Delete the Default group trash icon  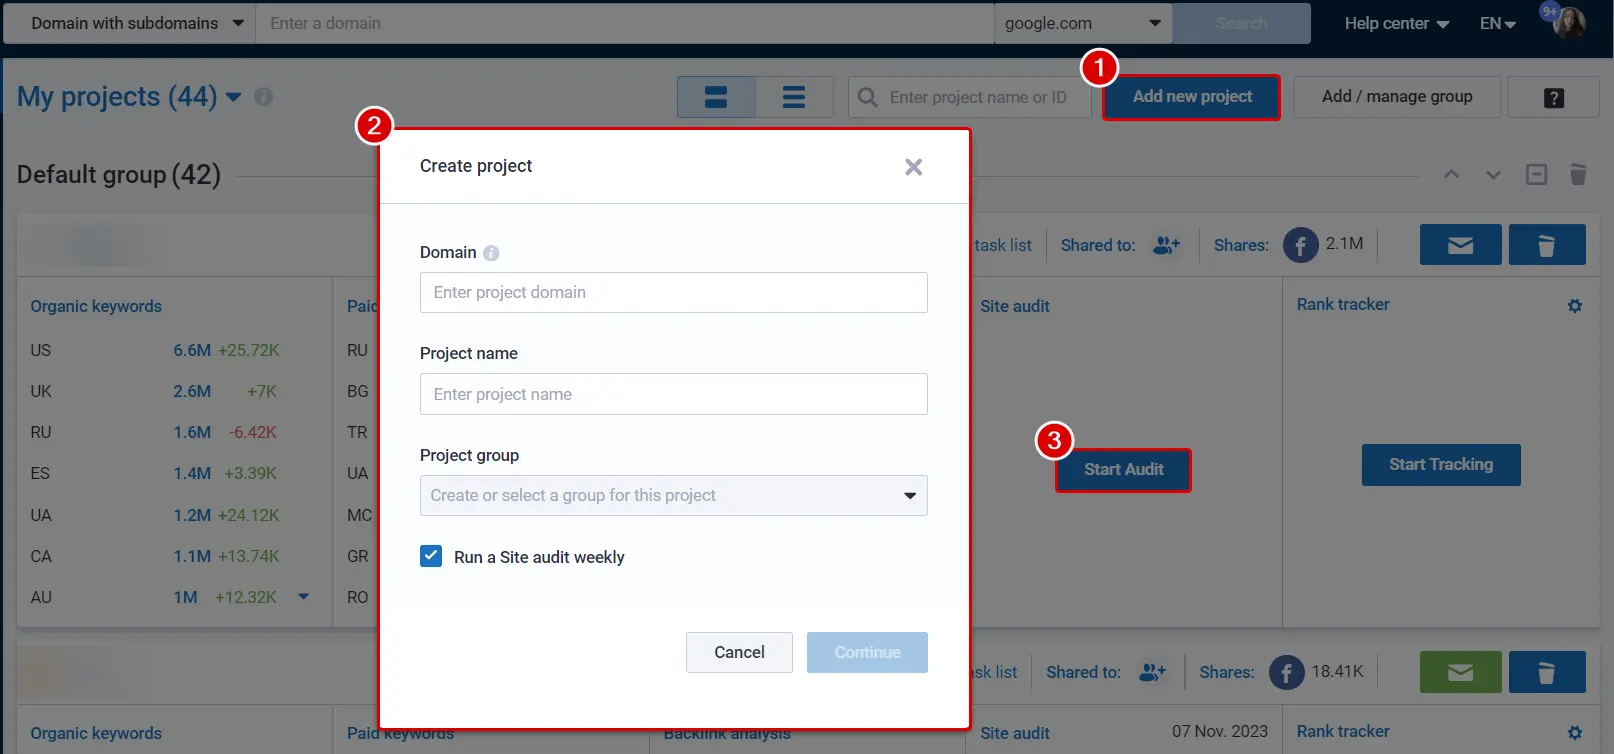(1578, 175)
